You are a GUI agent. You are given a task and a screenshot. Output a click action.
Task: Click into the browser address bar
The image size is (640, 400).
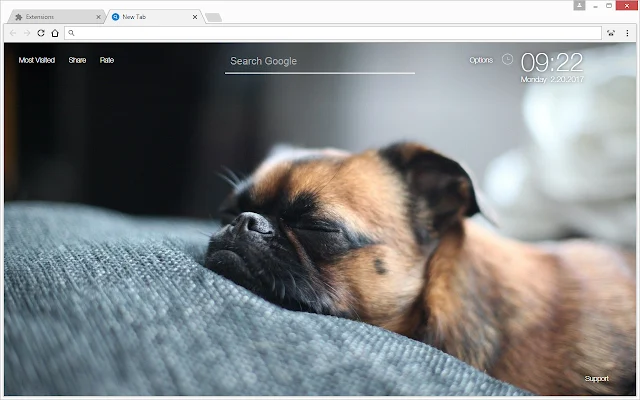tap(333, 33)
